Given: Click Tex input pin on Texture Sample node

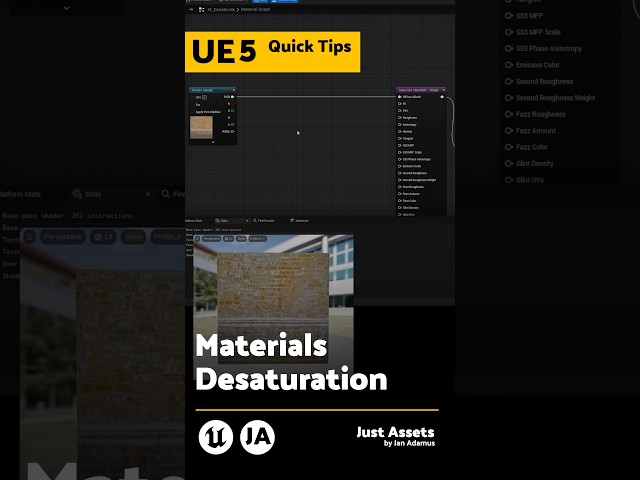Looking at the screenshot, I should pos(193,104).
